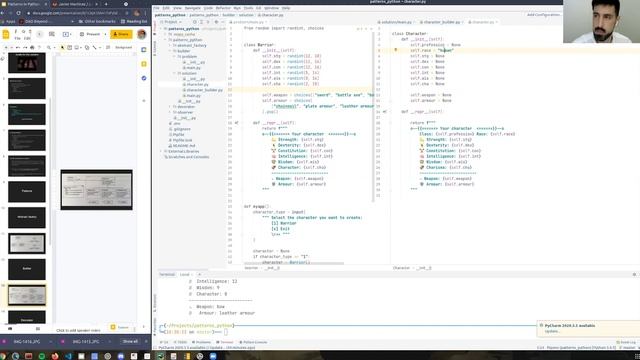
Task: Toggle the Structure tool window stripe
Action: (155, 48)
